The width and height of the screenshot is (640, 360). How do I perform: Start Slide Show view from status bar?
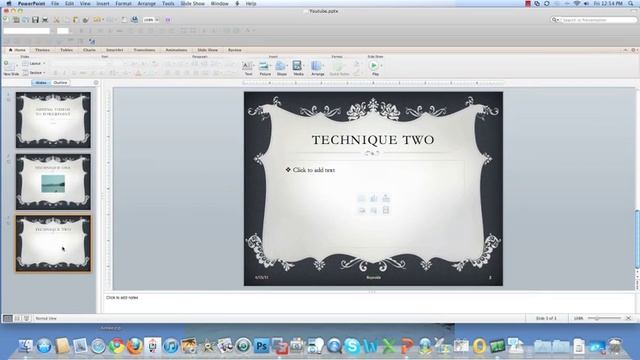[27, 318]
